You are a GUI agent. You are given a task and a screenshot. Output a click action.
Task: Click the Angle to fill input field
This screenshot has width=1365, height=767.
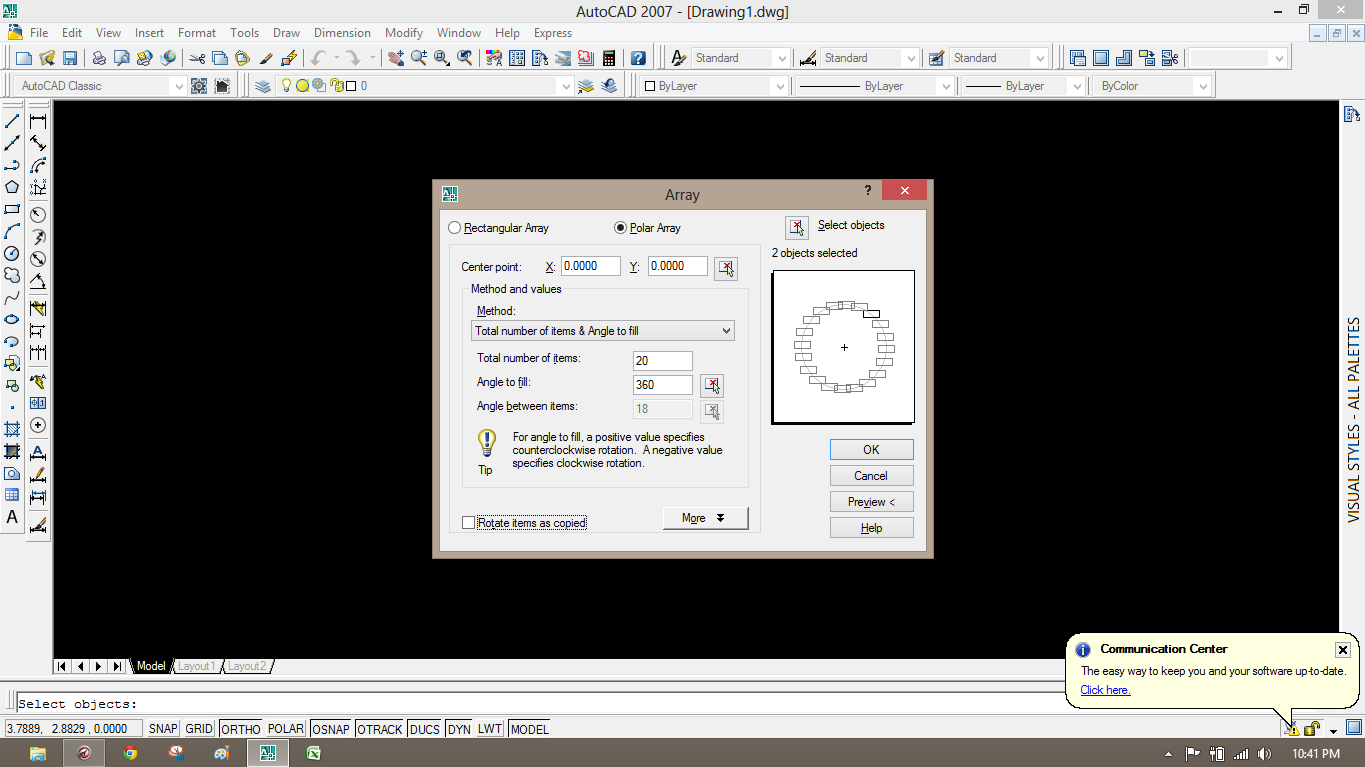(x=663, y=385)
